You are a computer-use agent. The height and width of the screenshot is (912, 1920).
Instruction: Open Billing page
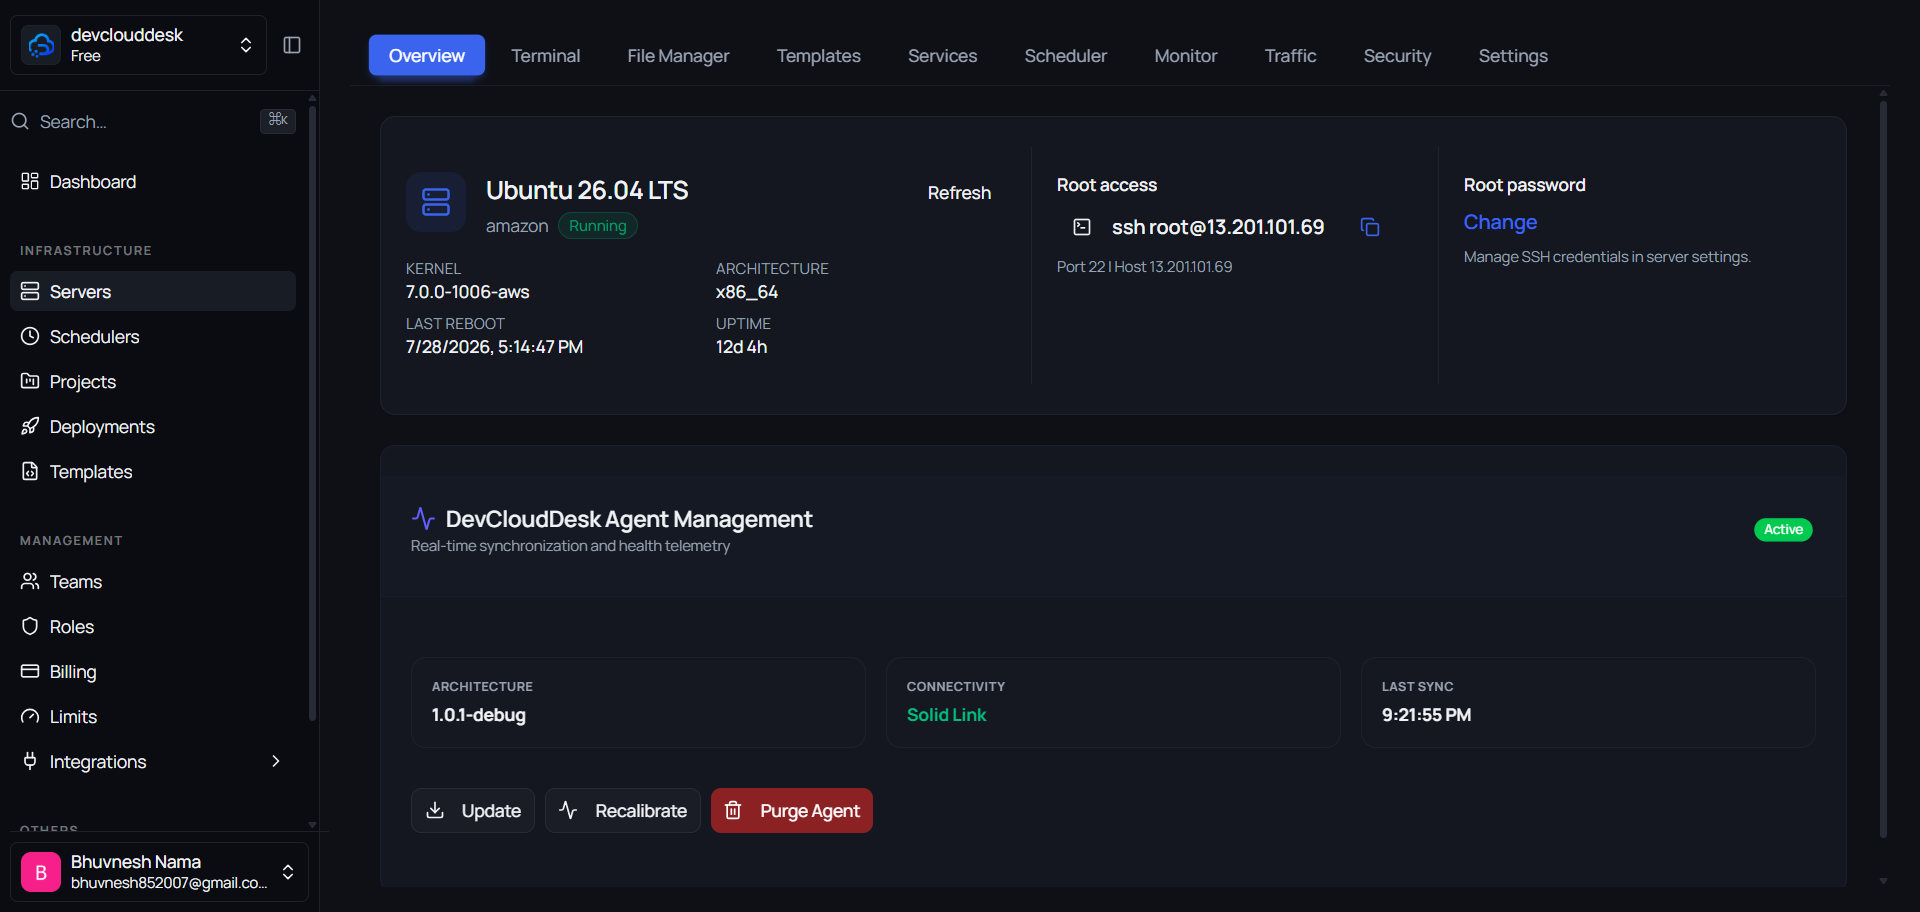point(153,671)
